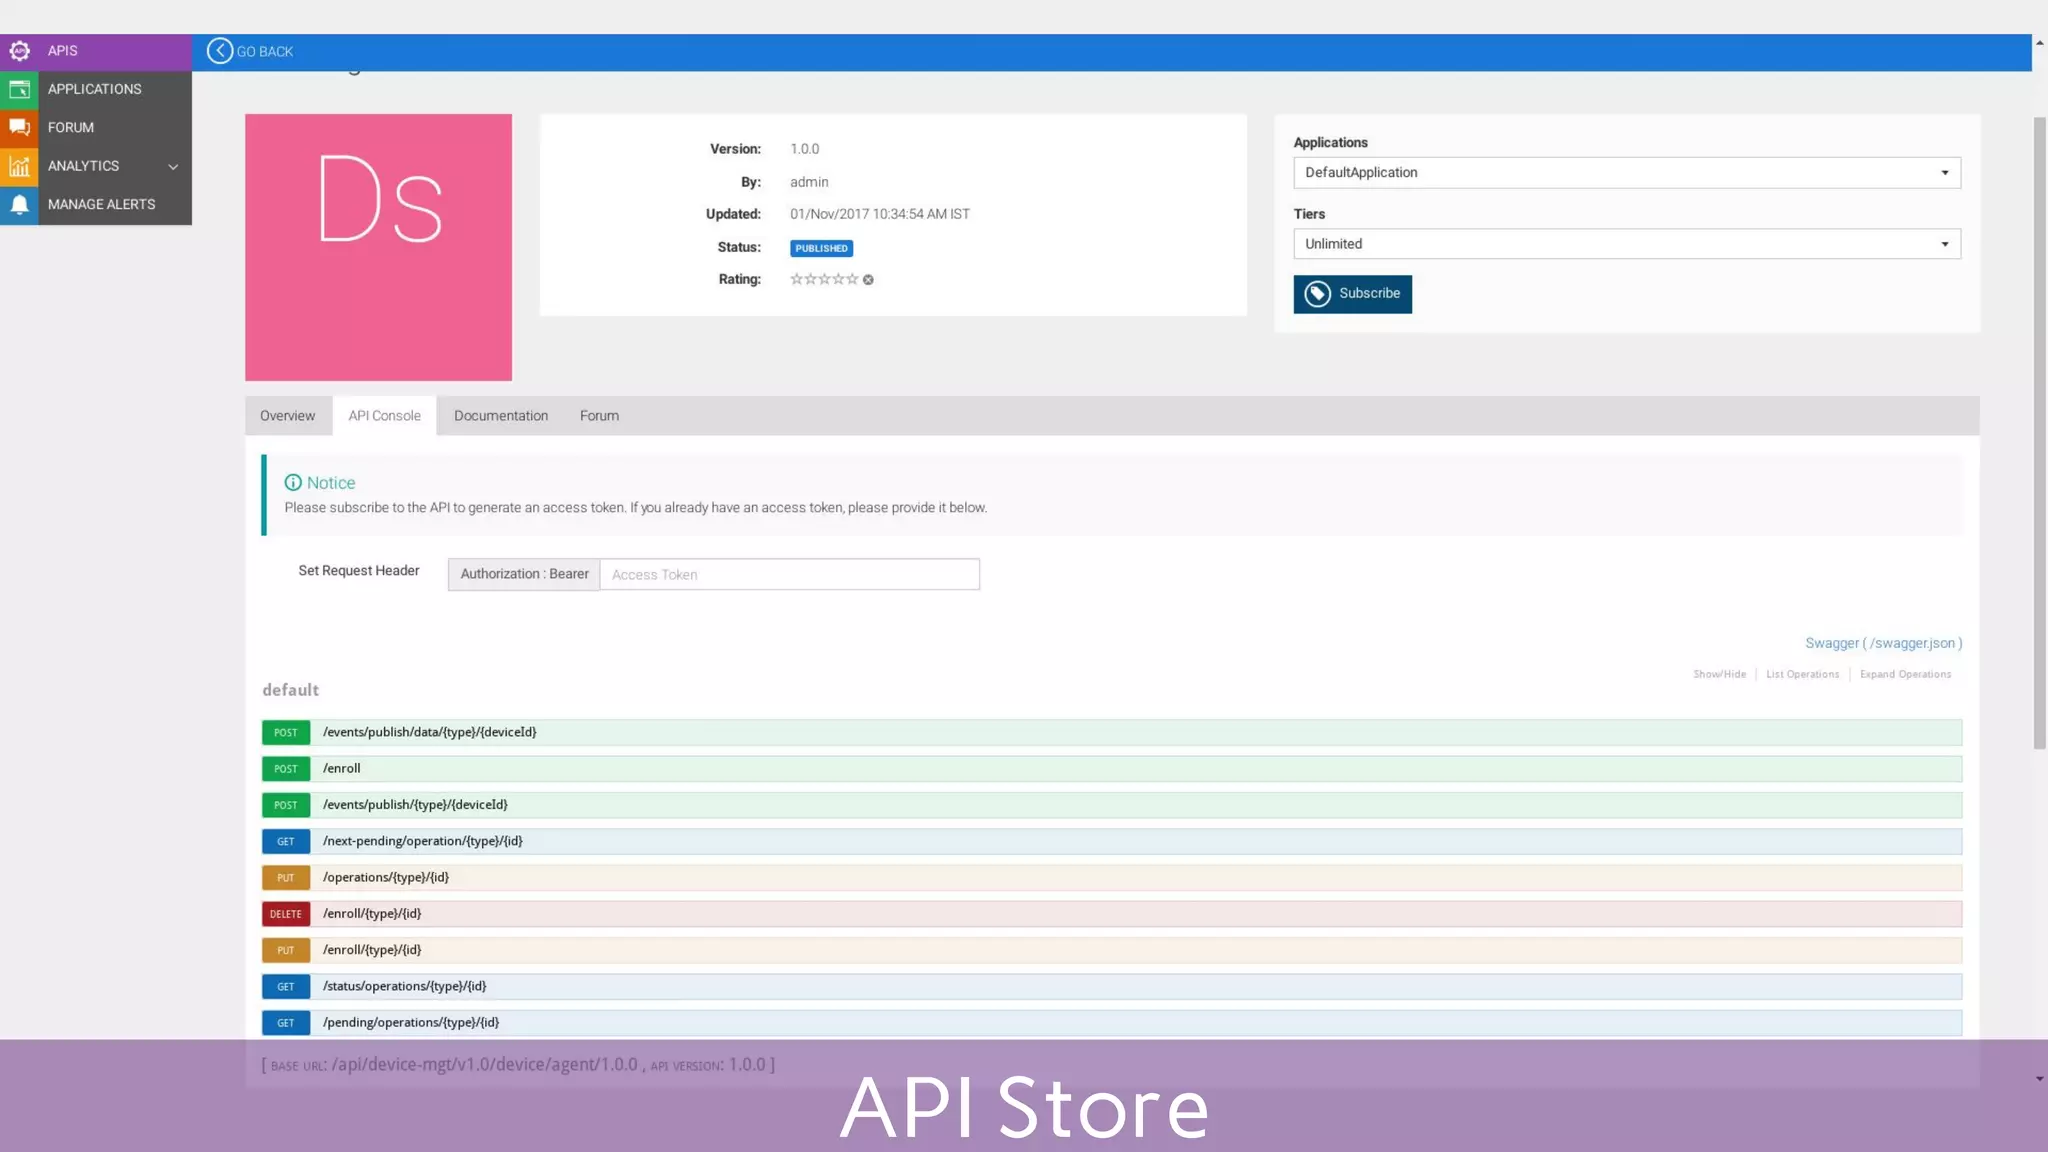Open the Ds API thumbnail

pos(378,247)
